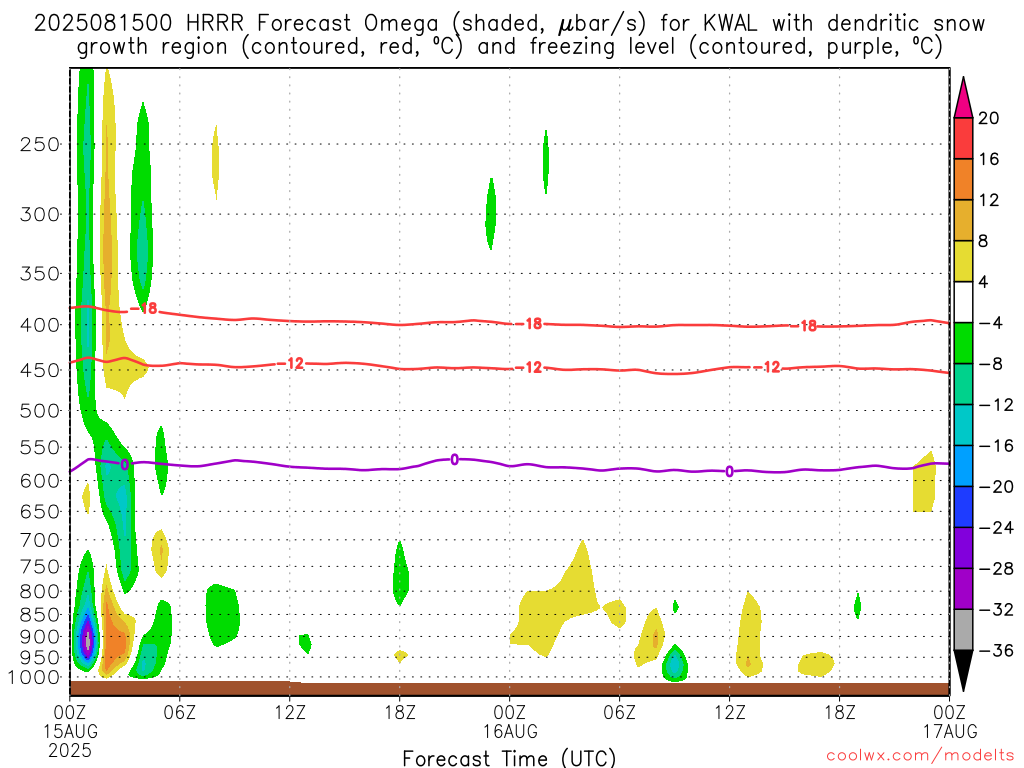1024x768 pixels.
Task: Click the pink top arrow of colorbar
Action: pyautogui.click(x=963, y=98)
